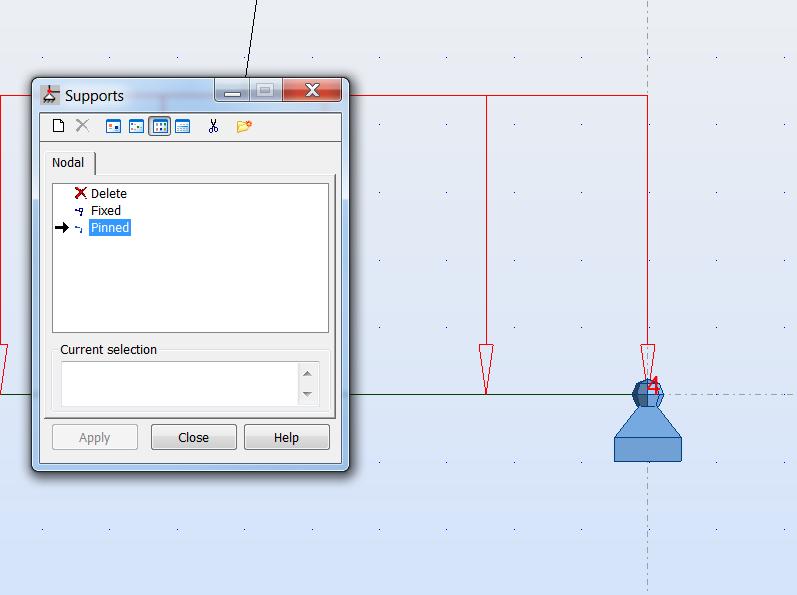Click the Close button
The image size is (797, 595).
(x=194, y=437)
